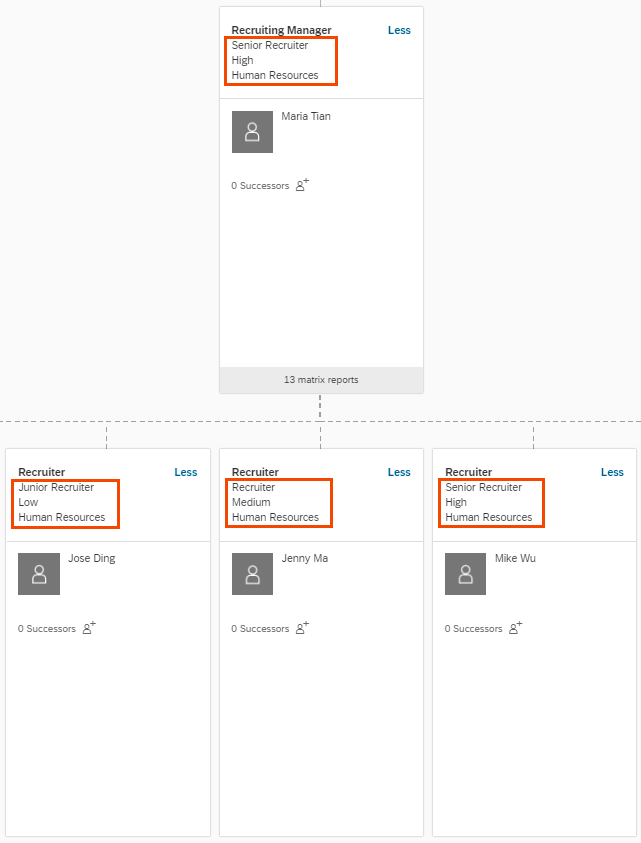Hide details on Mike Wu's card via Less
The height and width of the screenshot is (843, 641).
tap(612, 472)
